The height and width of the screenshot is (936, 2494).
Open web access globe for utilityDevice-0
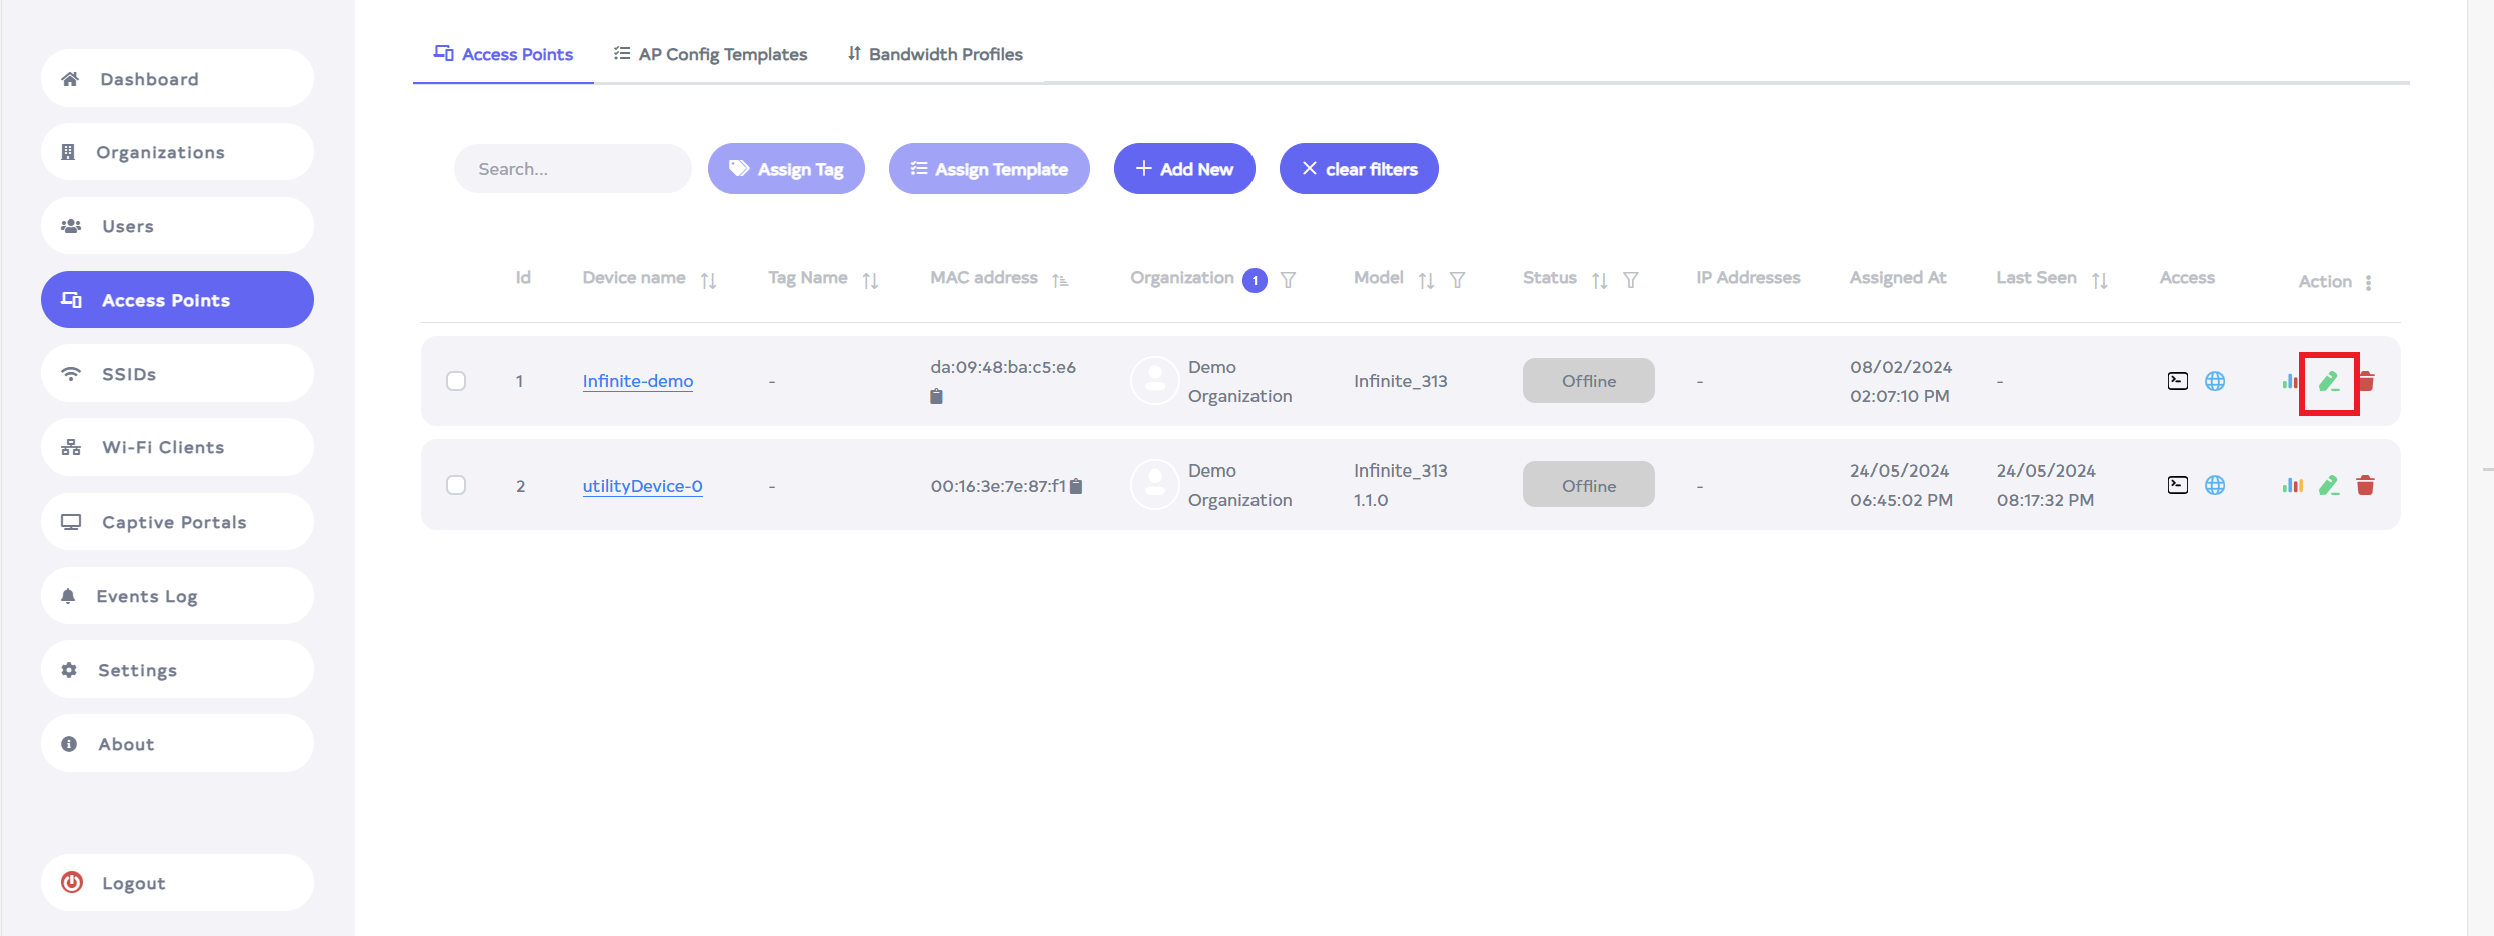[x=2215, y=485]
